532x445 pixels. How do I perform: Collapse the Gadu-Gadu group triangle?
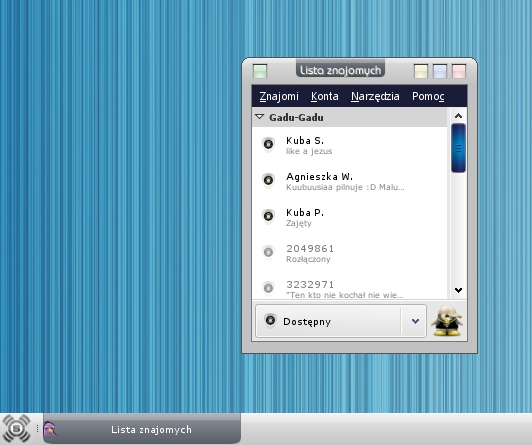point(260,117)
